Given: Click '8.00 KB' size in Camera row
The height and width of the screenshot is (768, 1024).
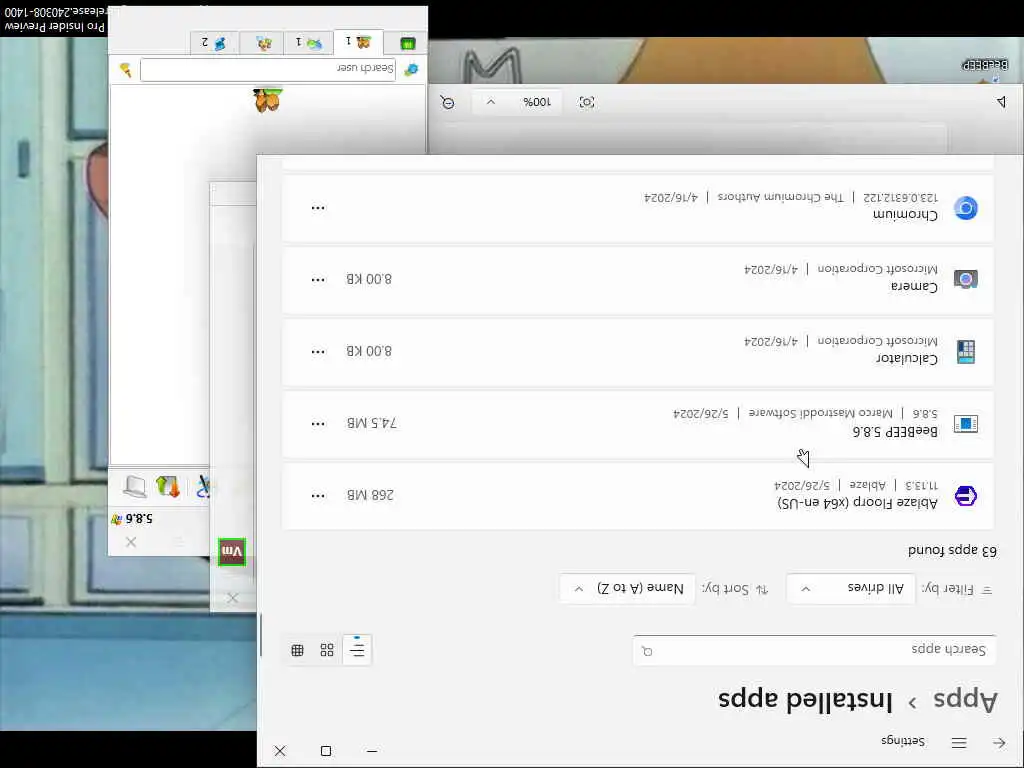Looking at the screenshot, I should point(369,279).
